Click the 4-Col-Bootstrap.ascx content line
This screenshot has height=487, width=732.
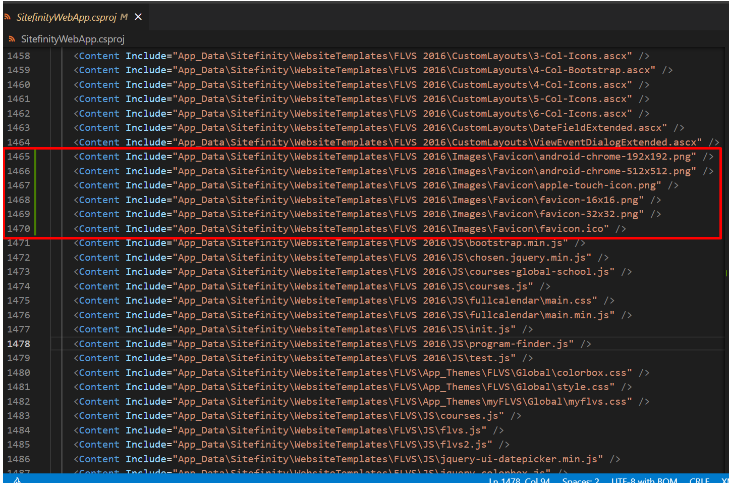pyautogui.click(x=373, y=70)
